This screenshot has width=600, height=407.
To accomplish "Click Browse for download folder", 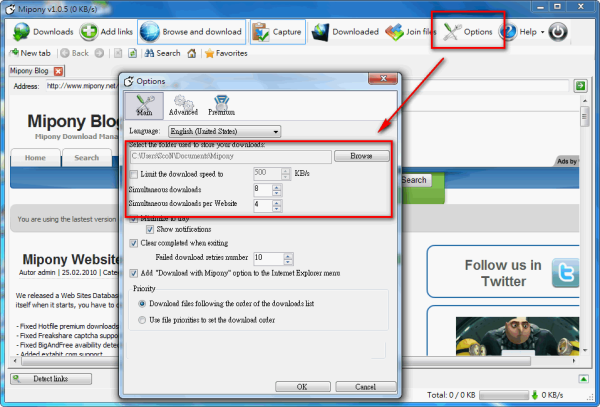I will [x=362, y=156].
